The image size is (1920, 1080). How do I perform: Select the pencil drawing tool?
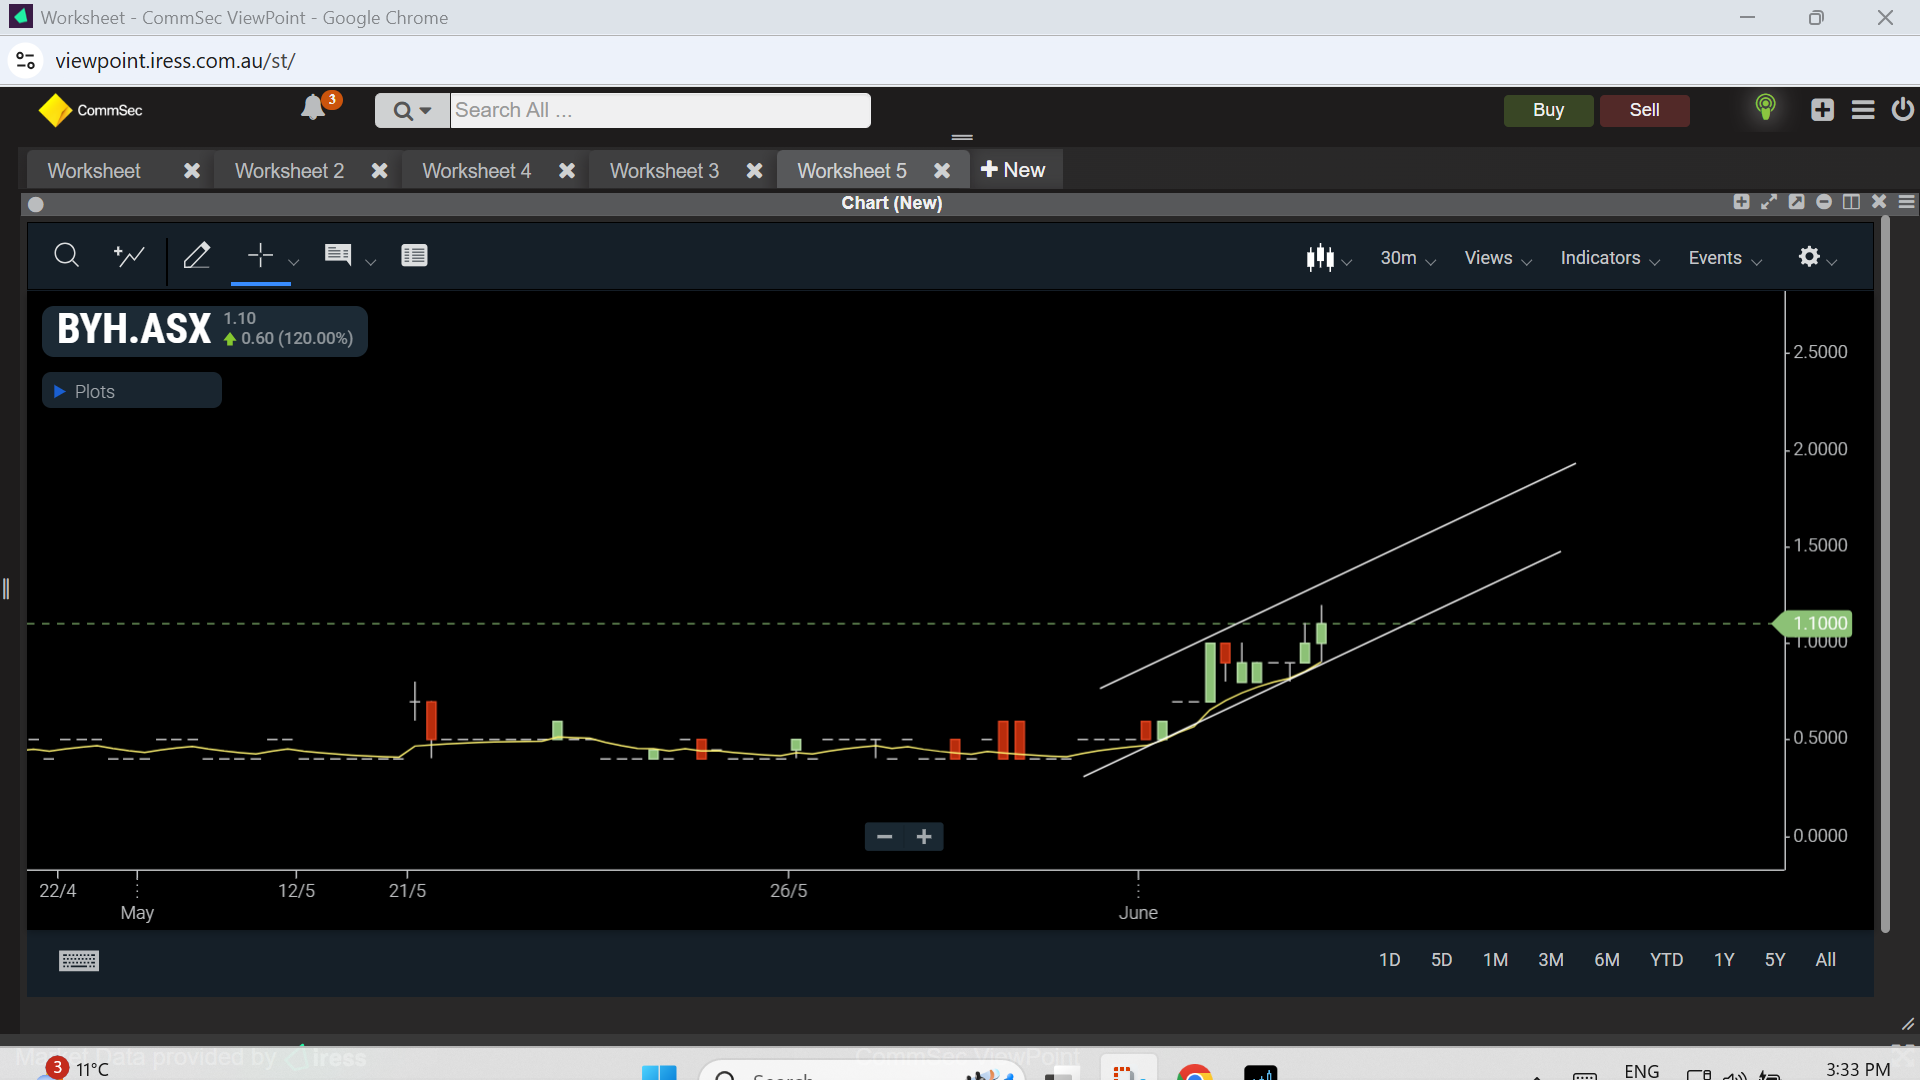tap(197, 256)
